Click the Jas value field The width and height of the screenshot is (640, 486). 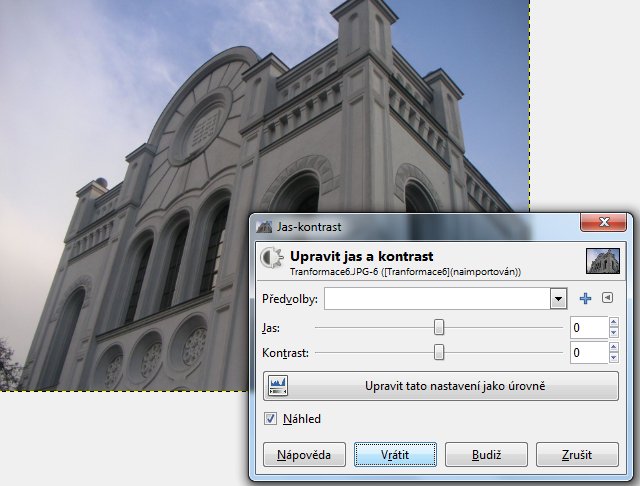point(589,327)
